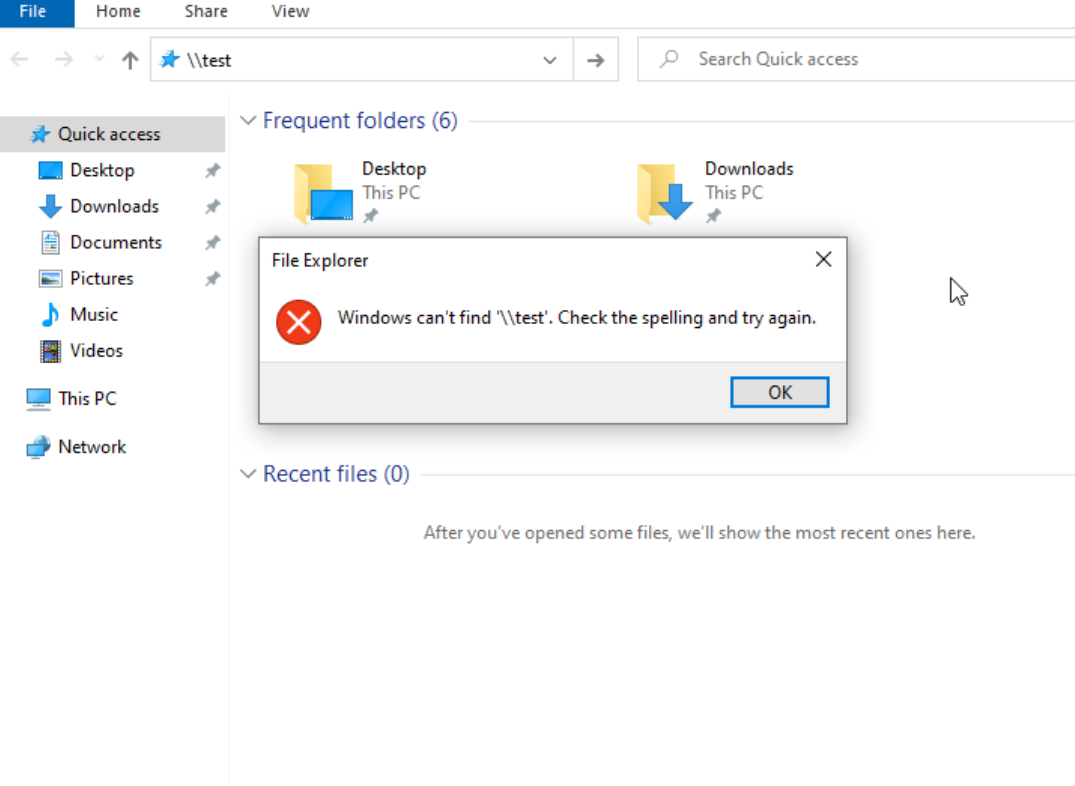
Task: Collapse the Recent files section
Action: [248, 474]
